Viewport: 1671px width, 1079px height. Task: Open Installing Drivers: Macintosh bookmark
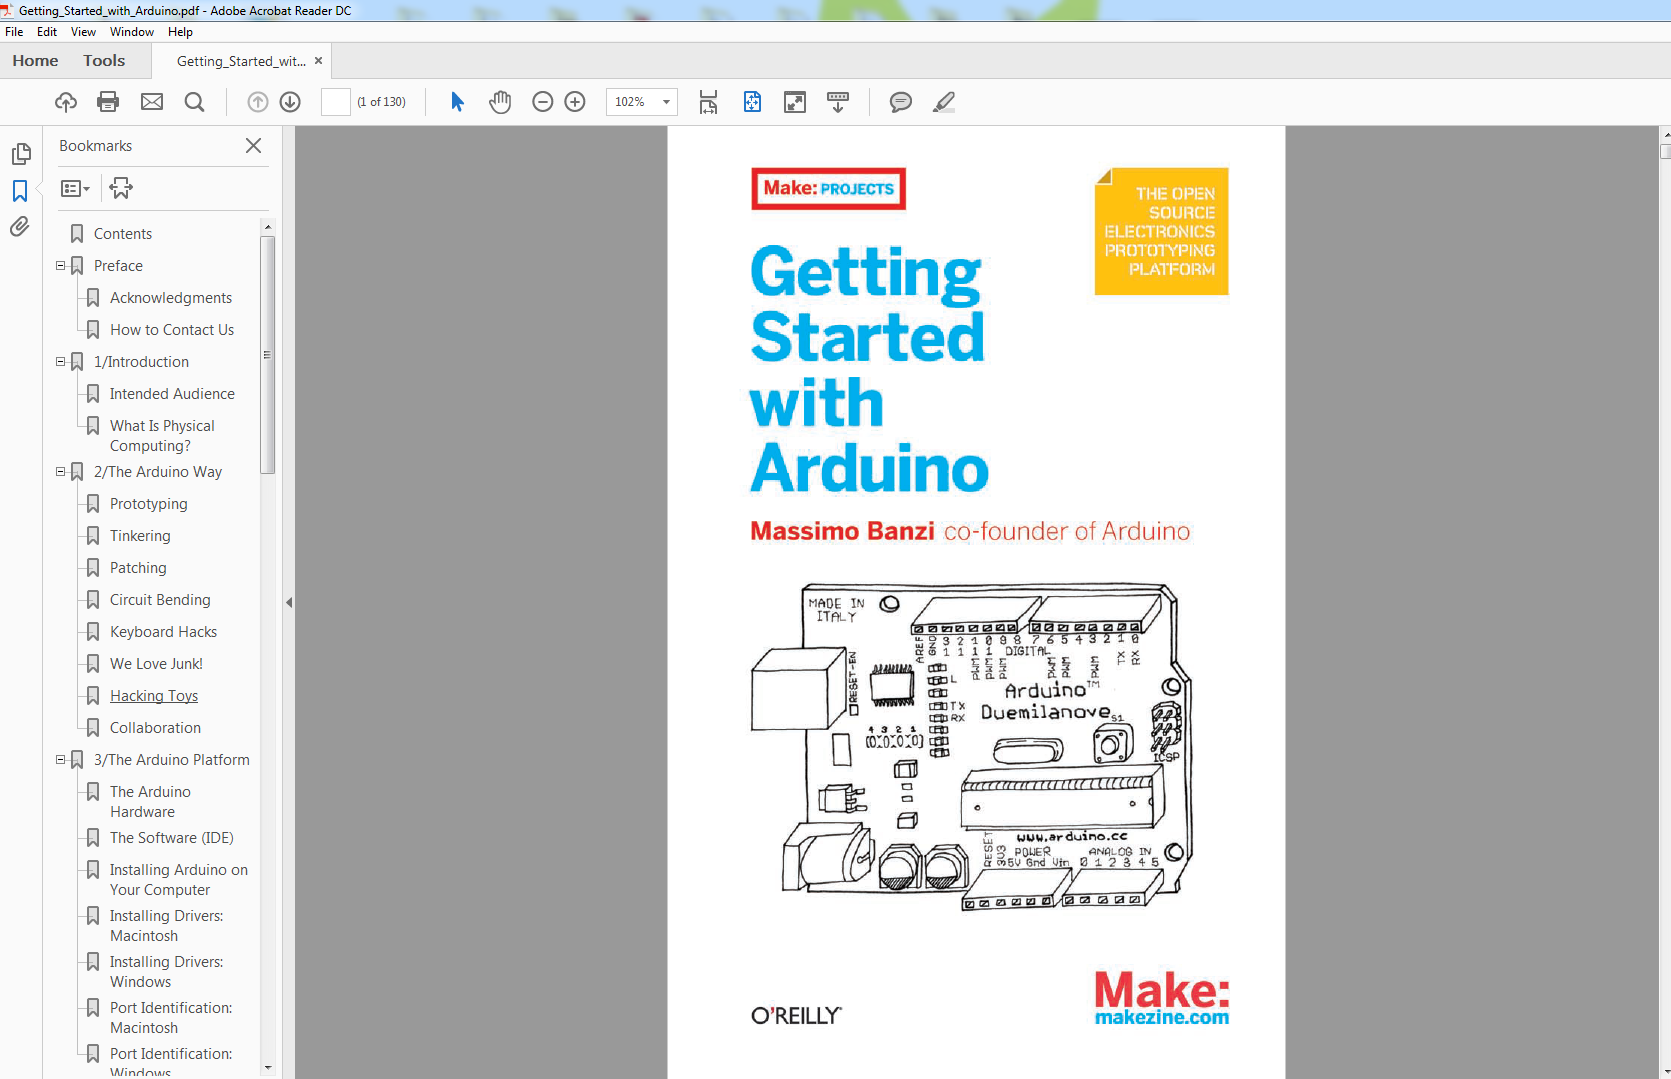[166, 926]
